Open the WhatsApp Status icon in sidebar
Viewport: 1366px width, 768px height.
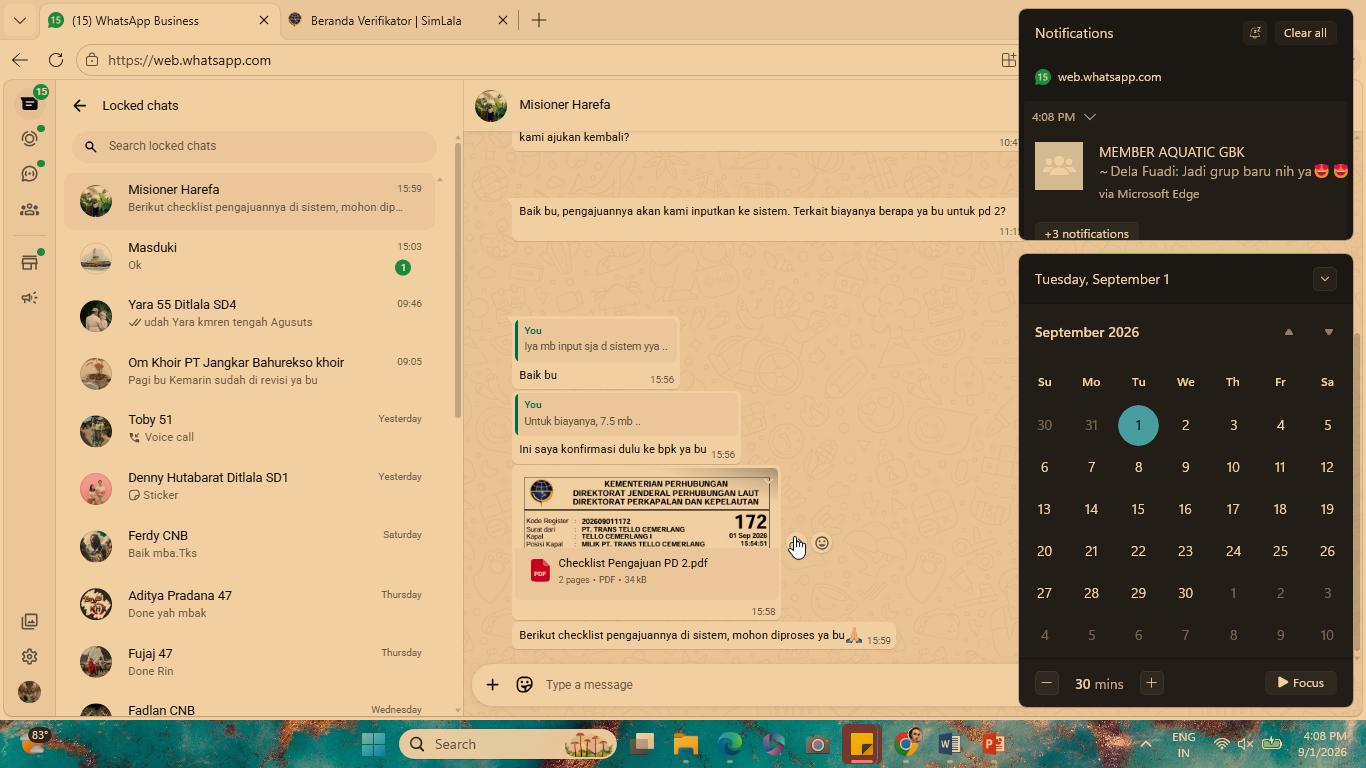pos(29,139)
